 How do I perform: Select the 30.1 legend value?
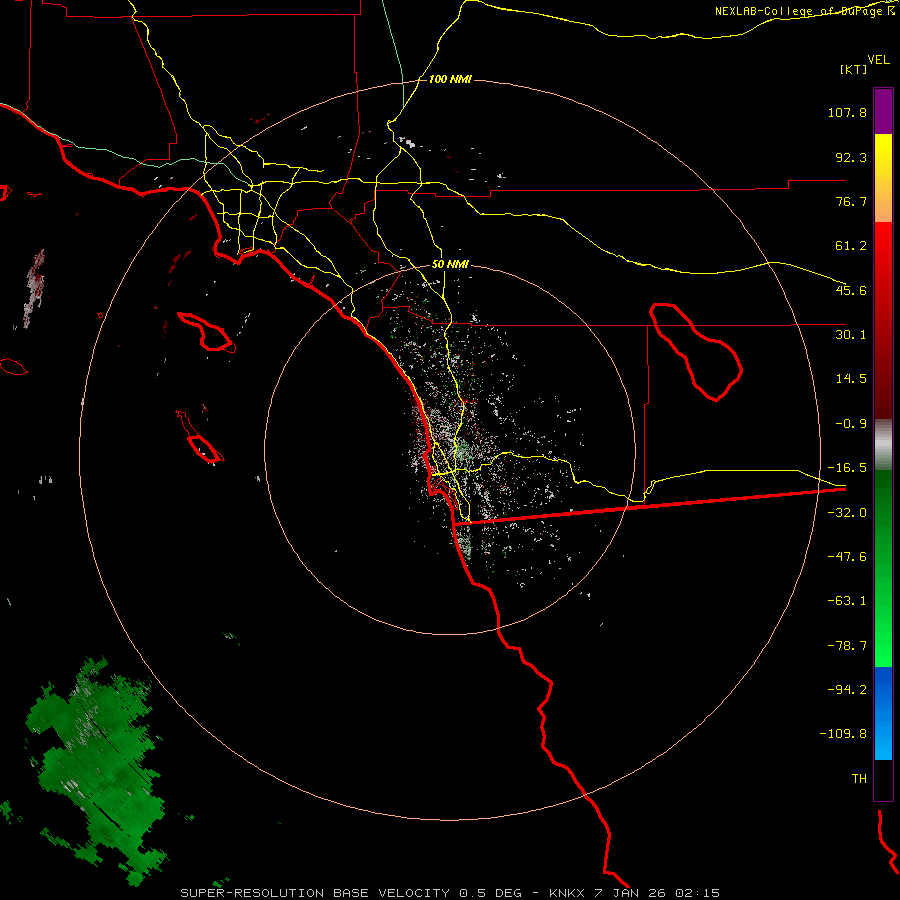pos(851,335)
